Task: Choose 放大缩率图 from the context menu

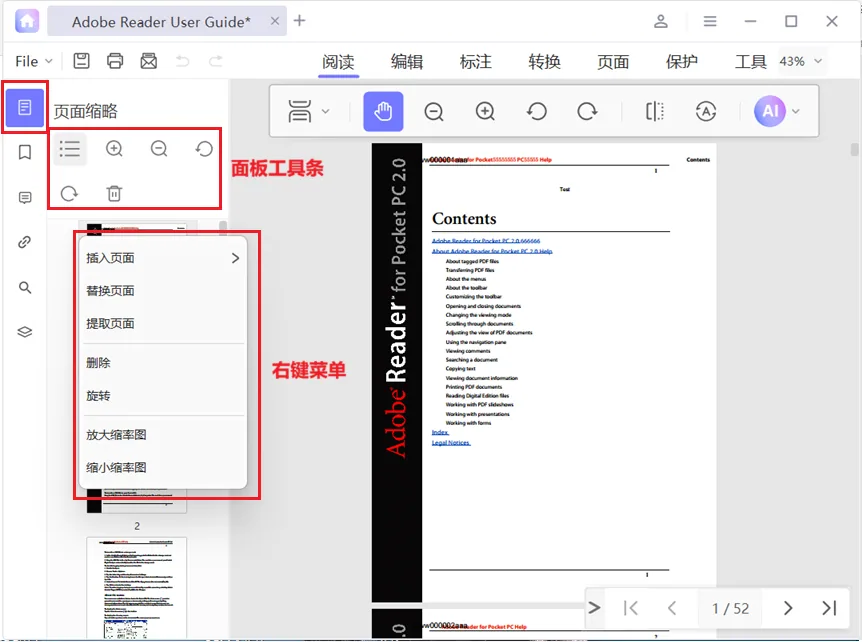Action: pos(163,435)
